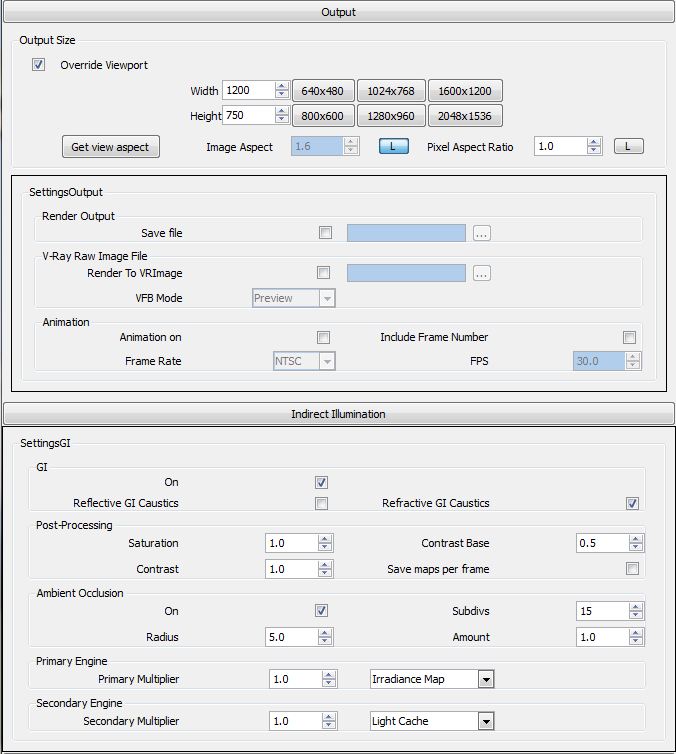Adjust Subdivs spinner arrows
This screenshot has height=754, width=676.
pyautogui.click(x=636, y=611)
